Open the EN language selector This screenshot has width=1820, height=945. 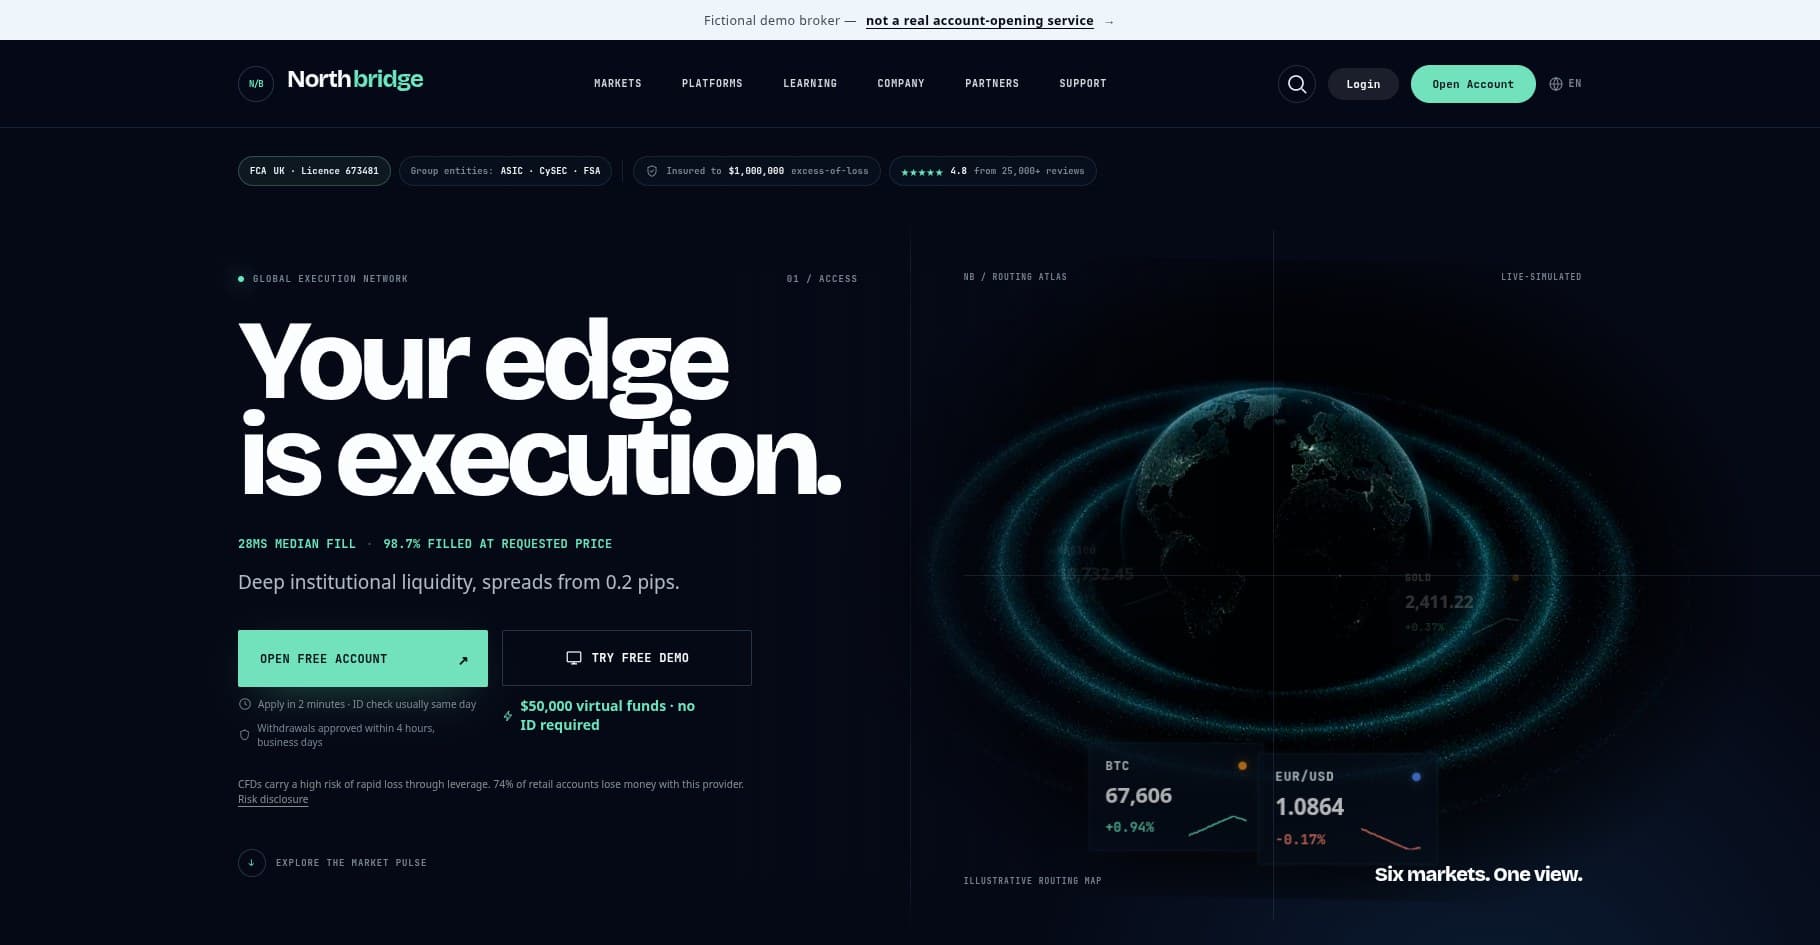pyautogui.click(x=1566, y=84)
